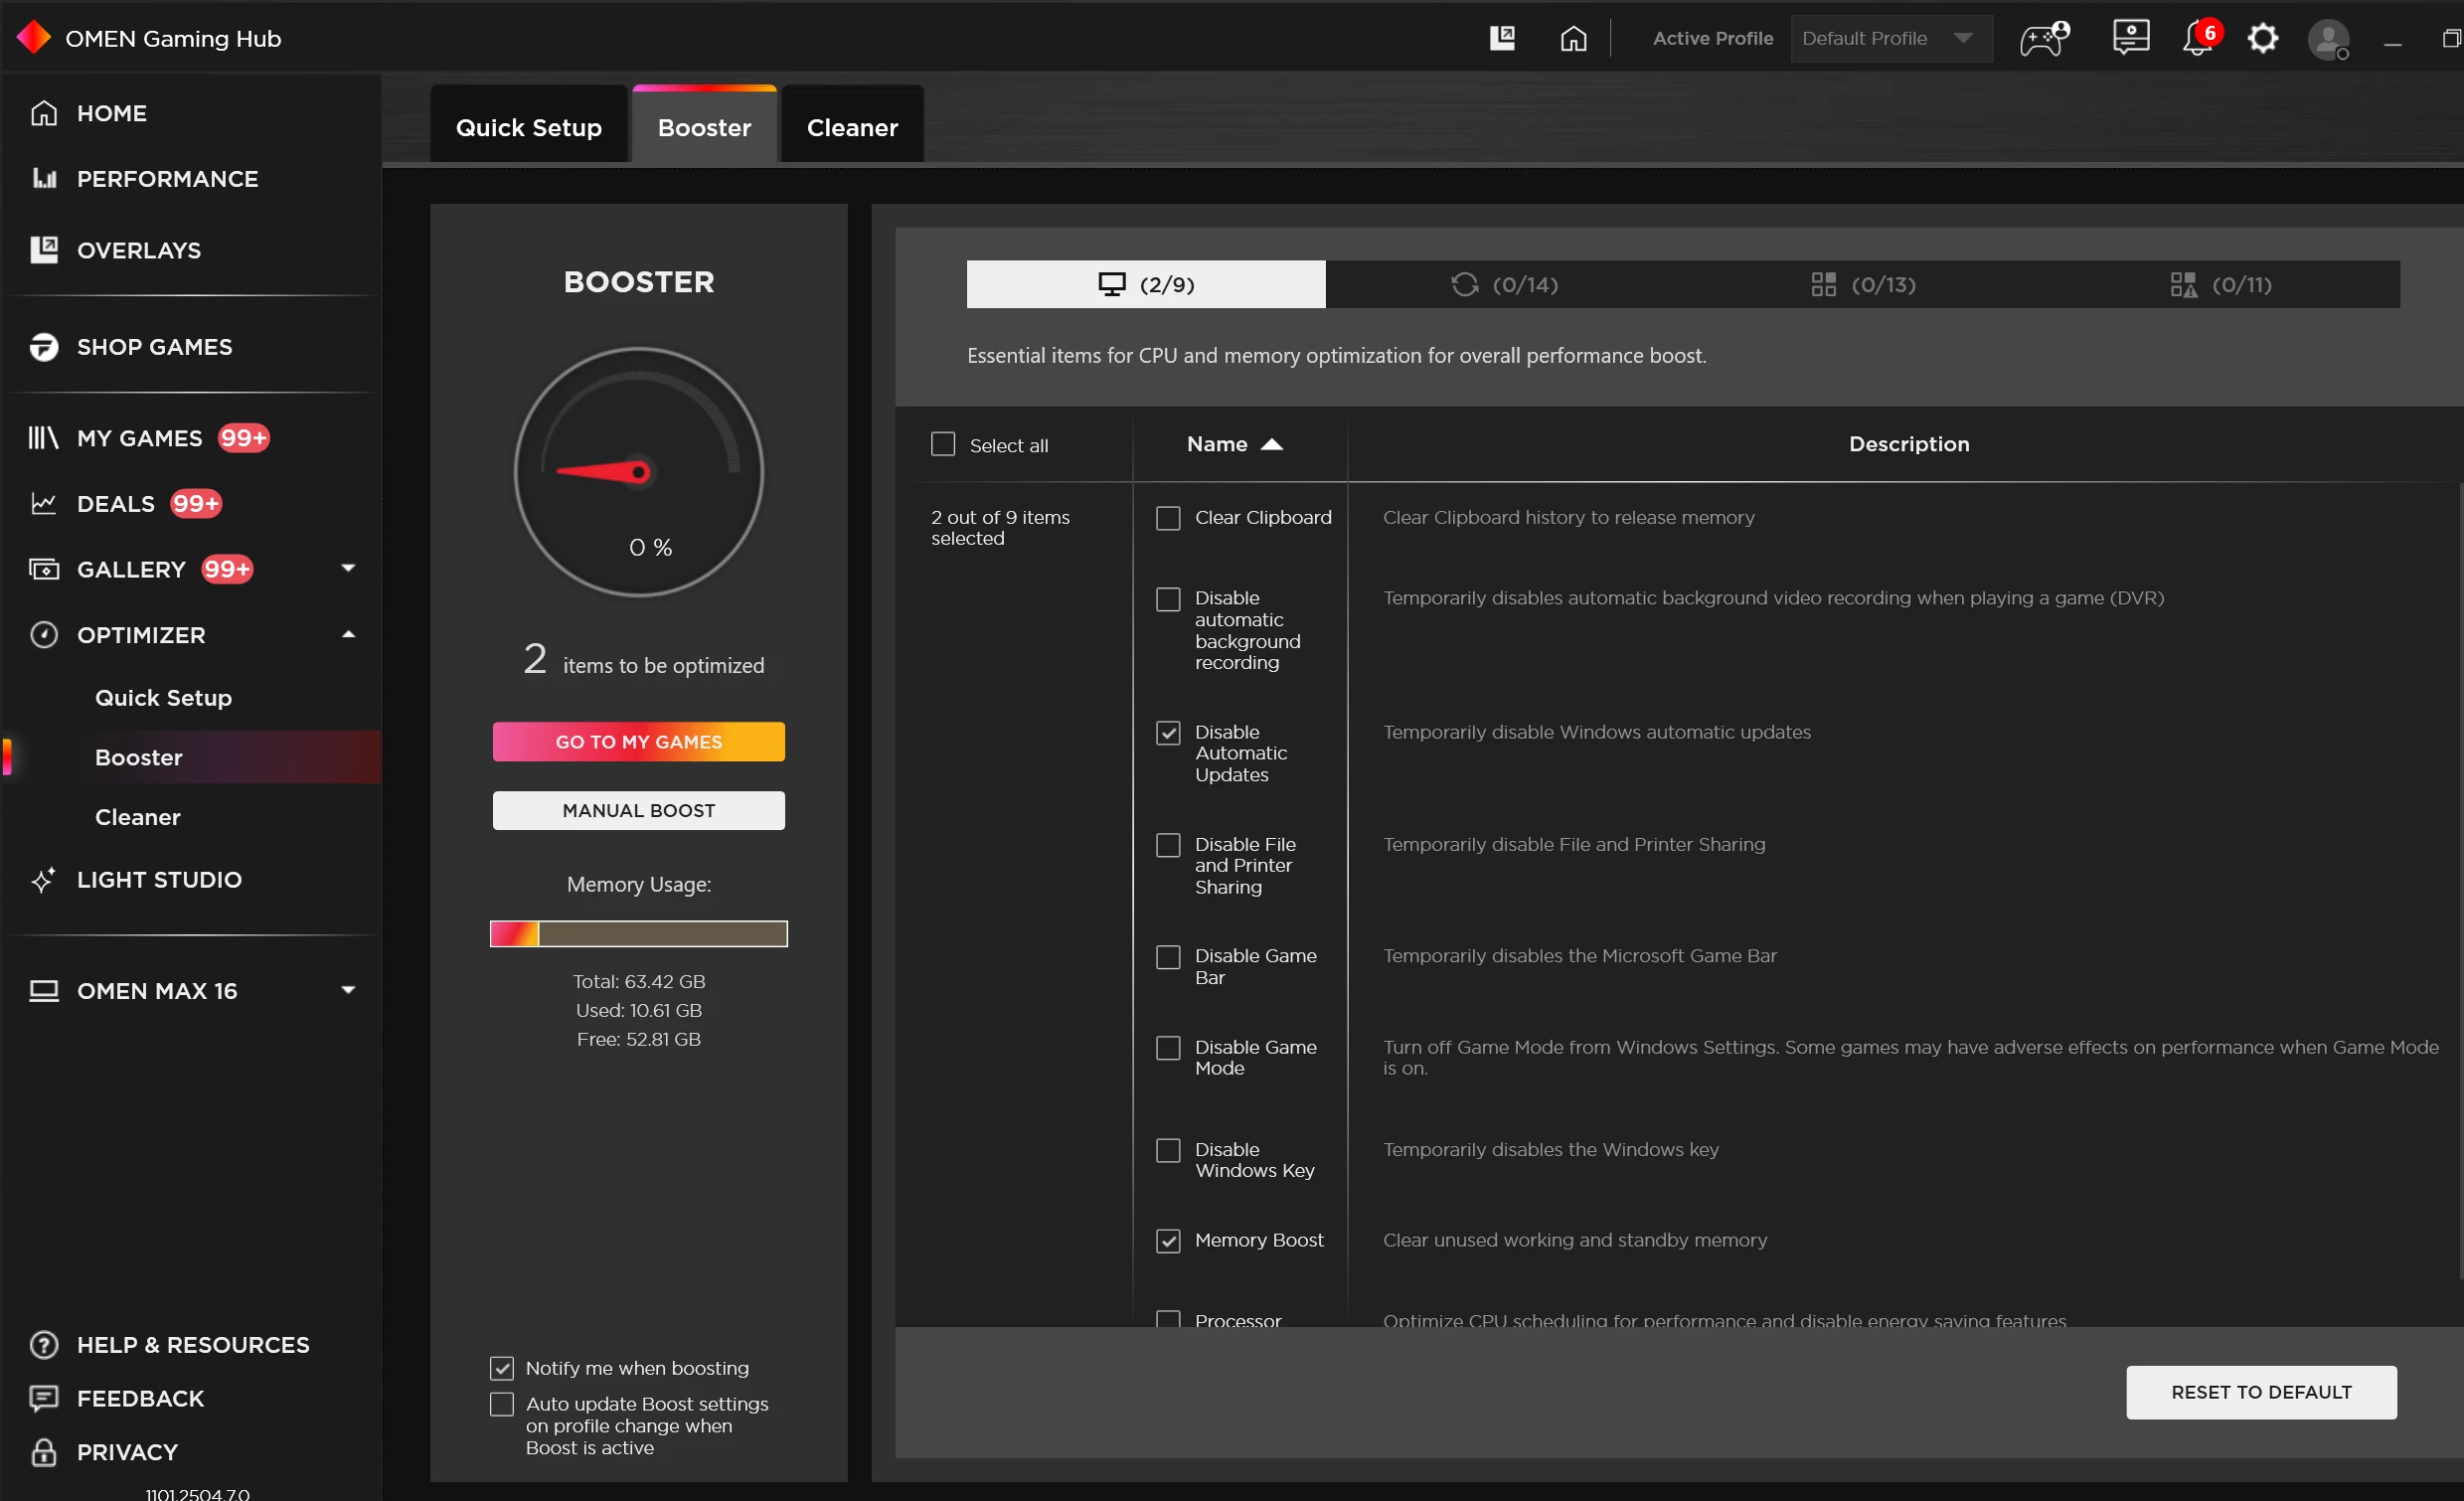Check the Clear Clipboard checkbox
Viewport: 2464px width, 1501px height.
pos(1168,518)
